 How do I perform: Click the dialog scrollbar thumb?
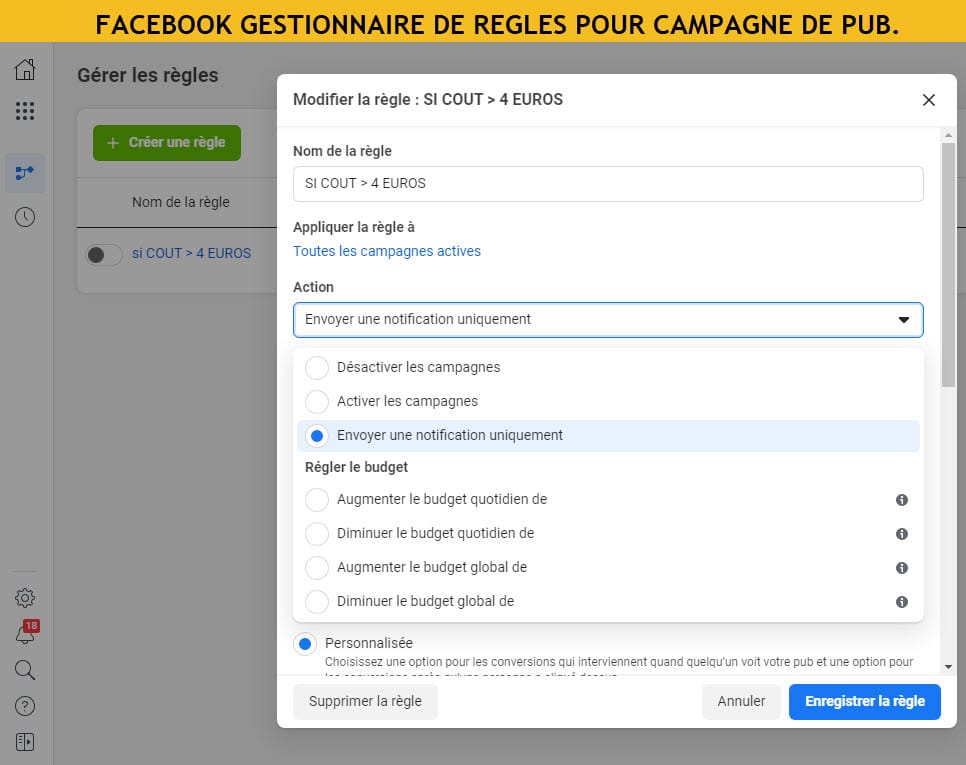pos(948,265)
